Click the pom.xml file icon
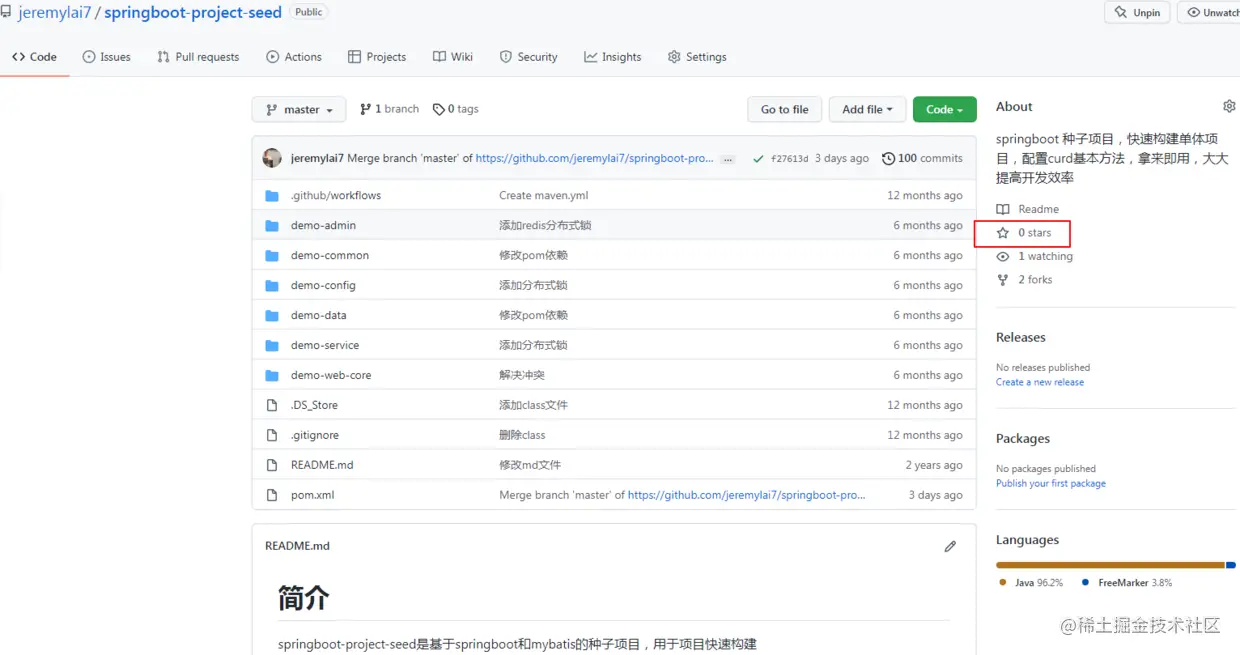1240x655 pixels. click(x=272, y=495)
